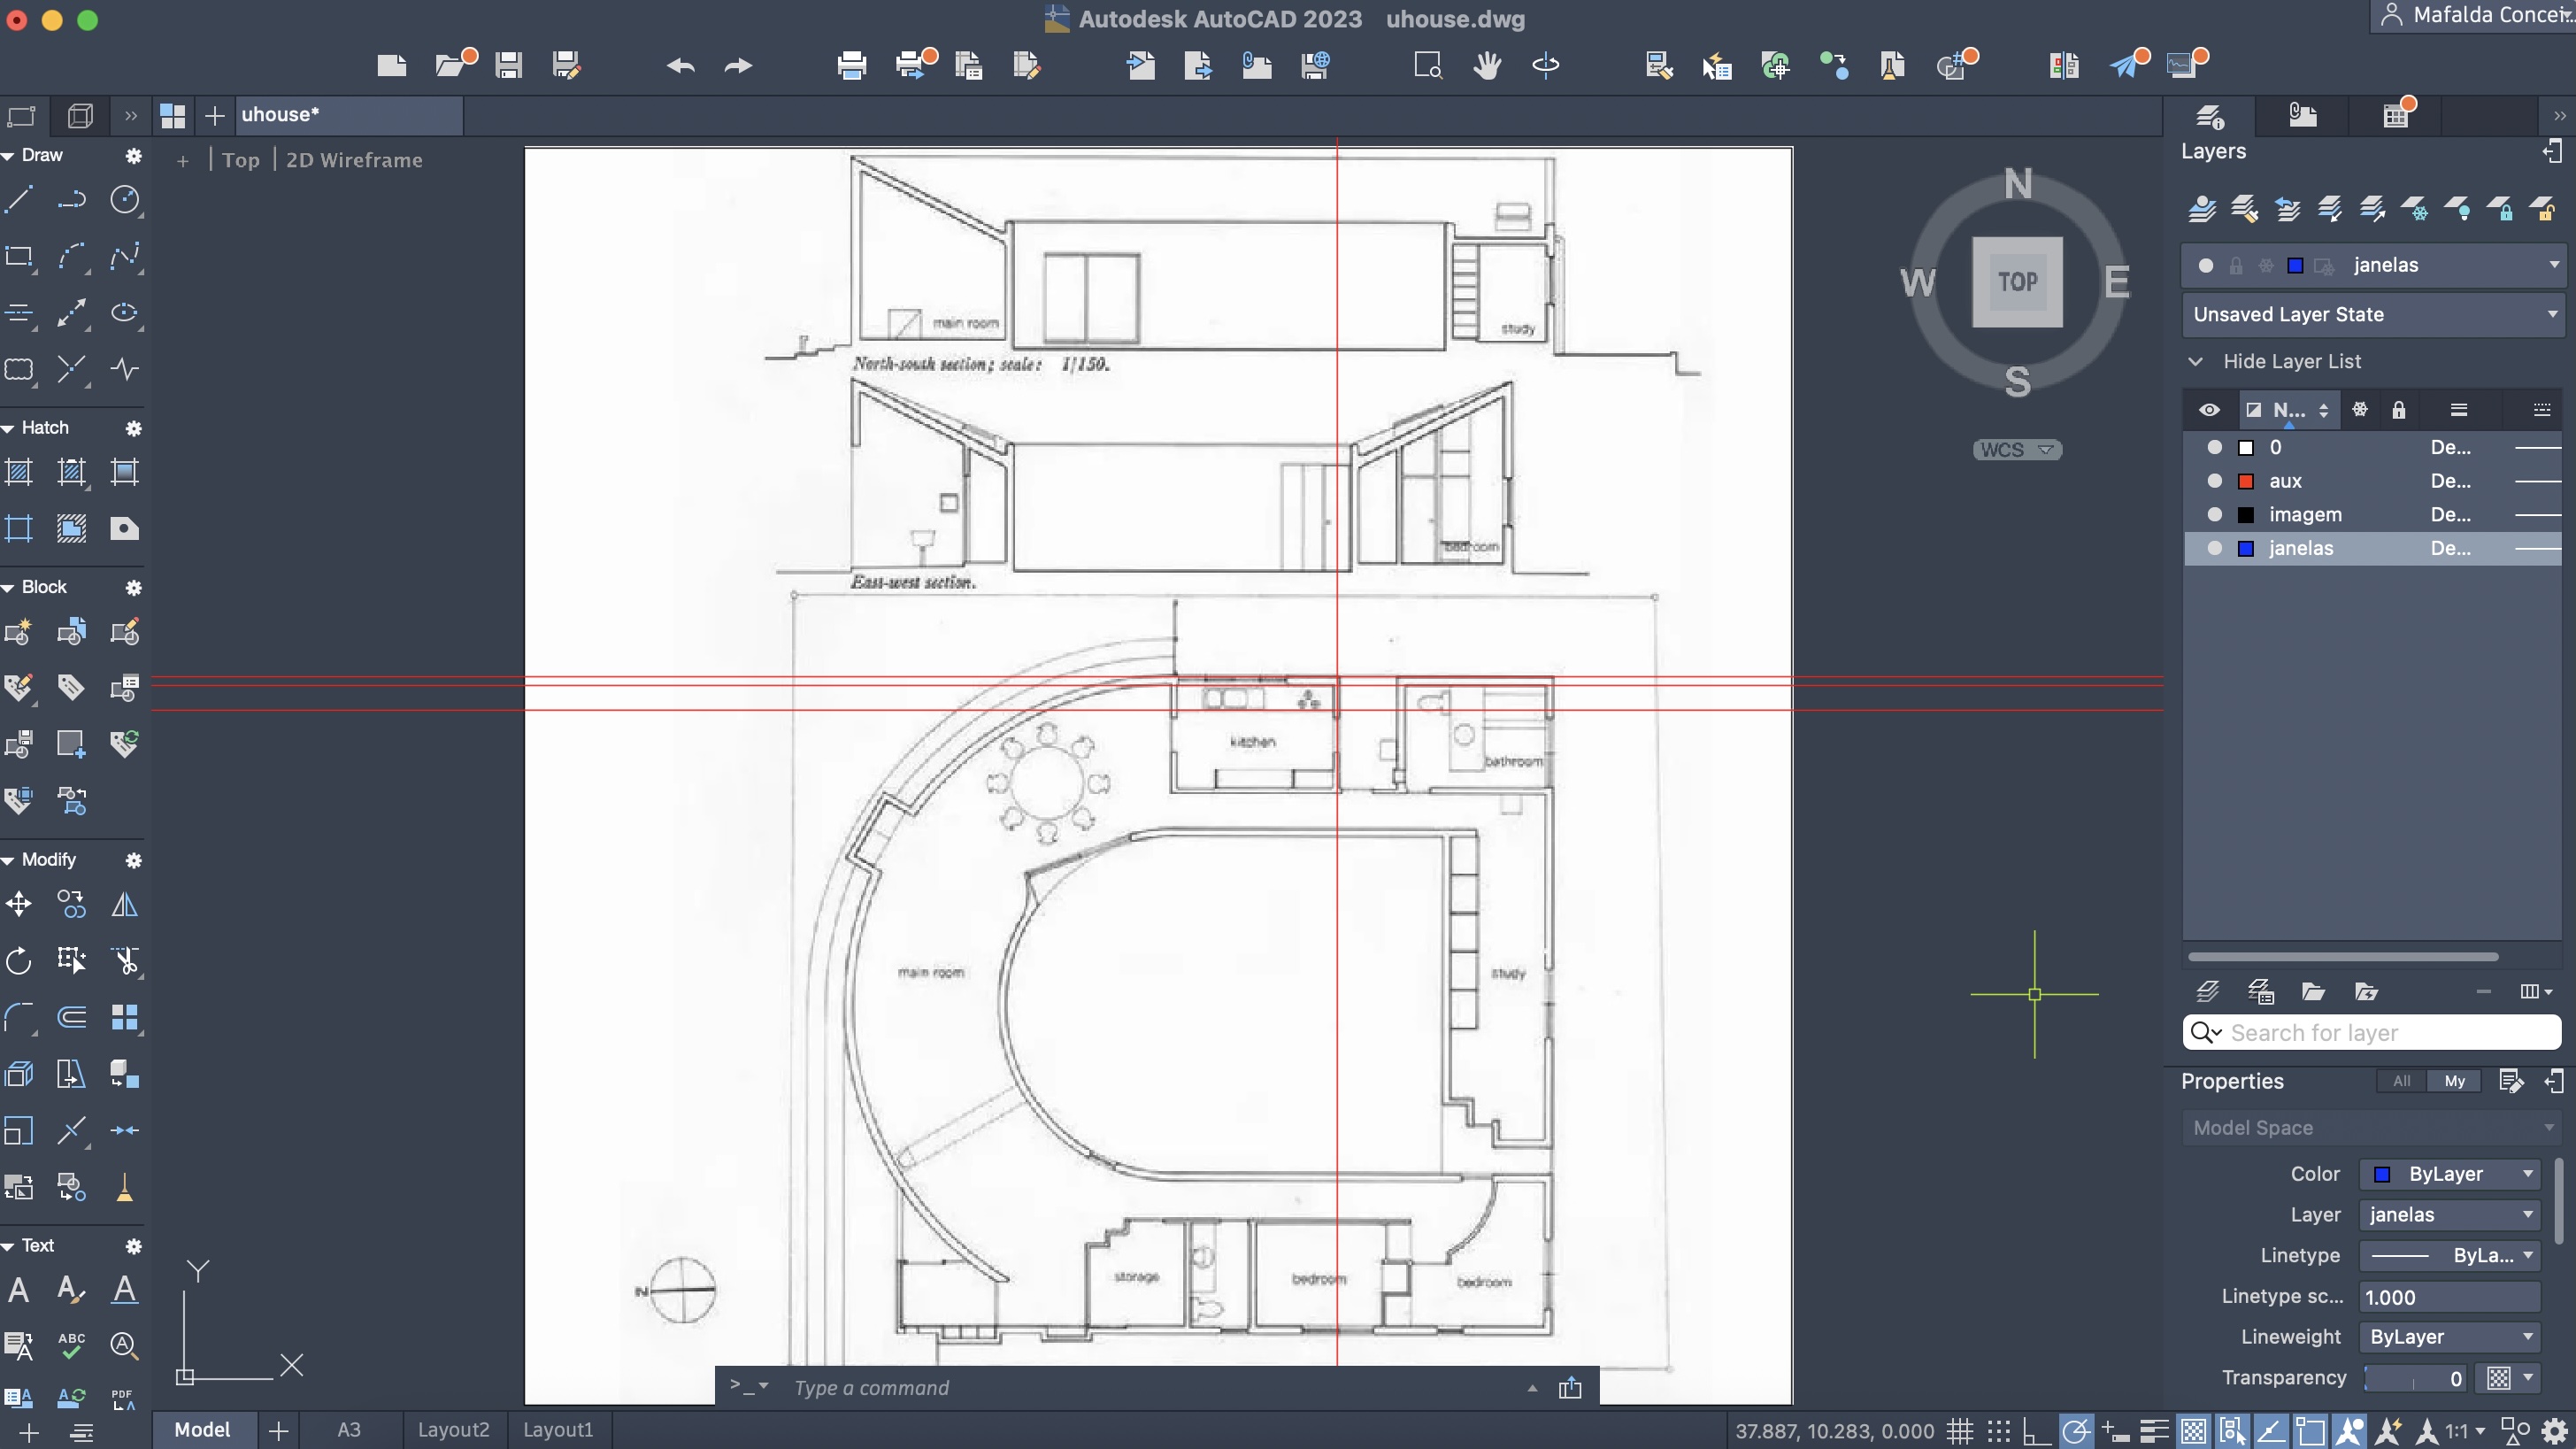Screen dimensions: 2576x1449
Task: Switch to the Layout2 tab
Action: pos(453,1429)
